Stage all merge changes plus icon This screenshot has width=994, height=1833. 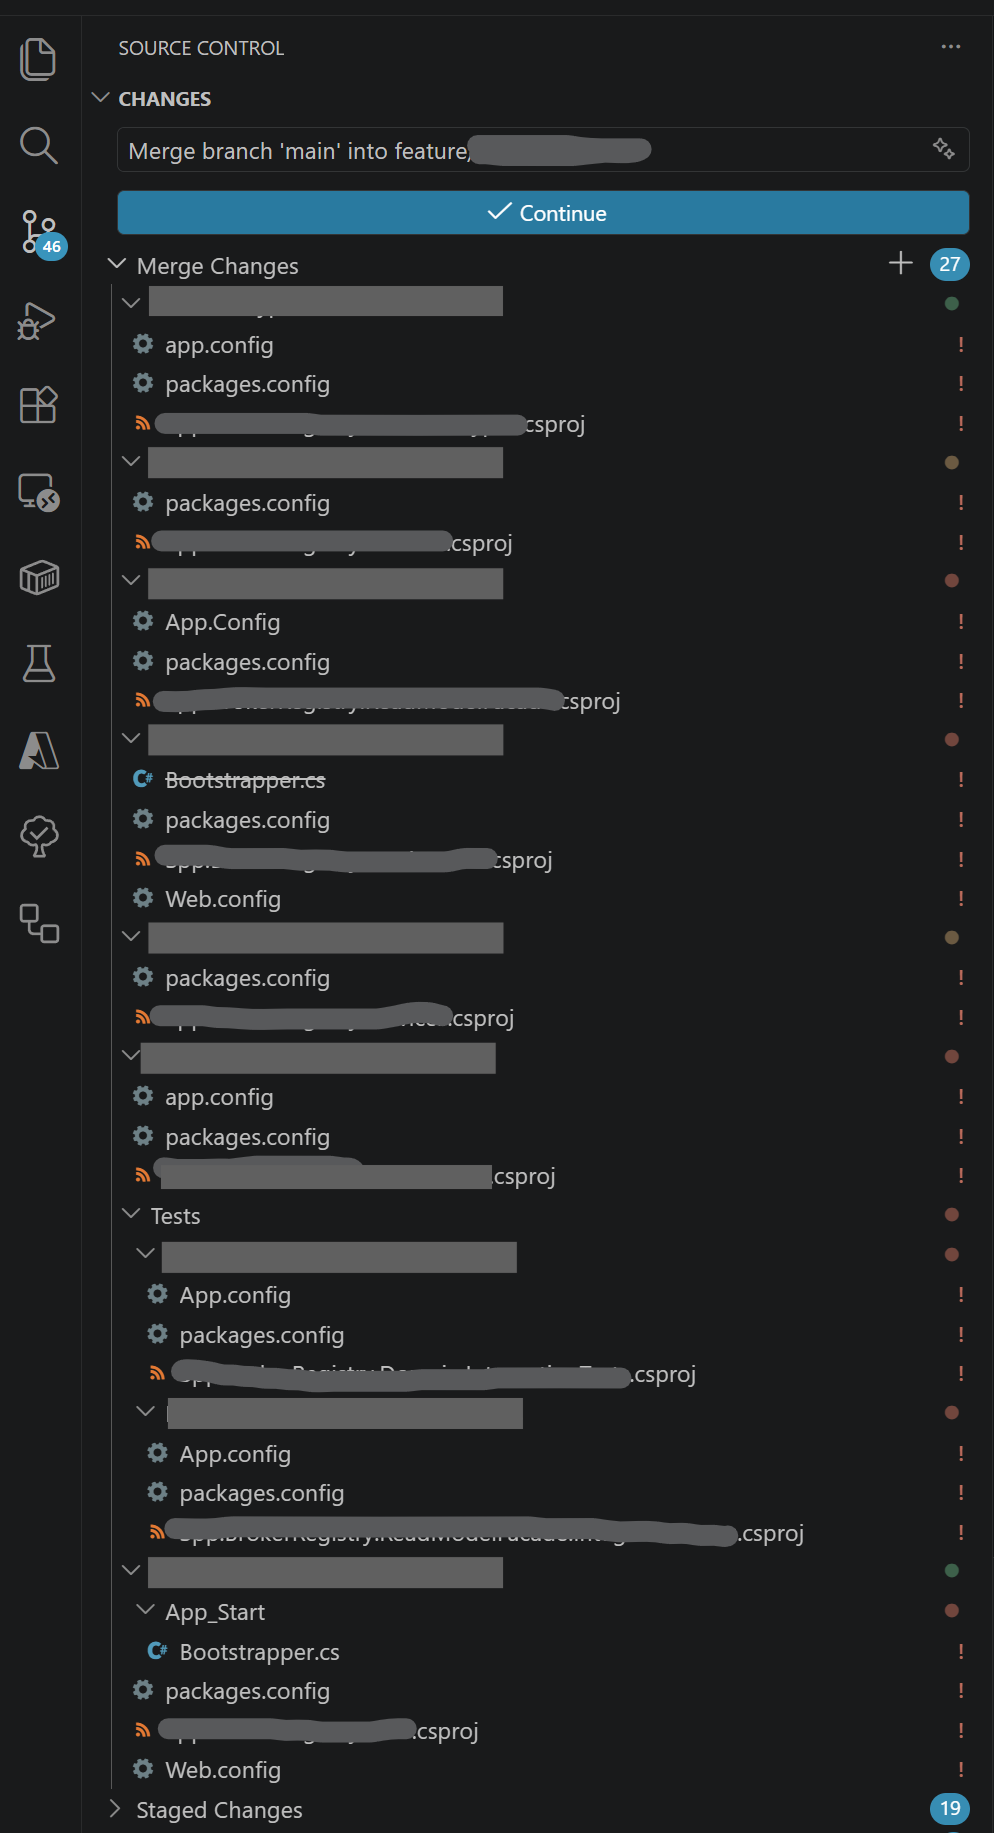[900, 263]
